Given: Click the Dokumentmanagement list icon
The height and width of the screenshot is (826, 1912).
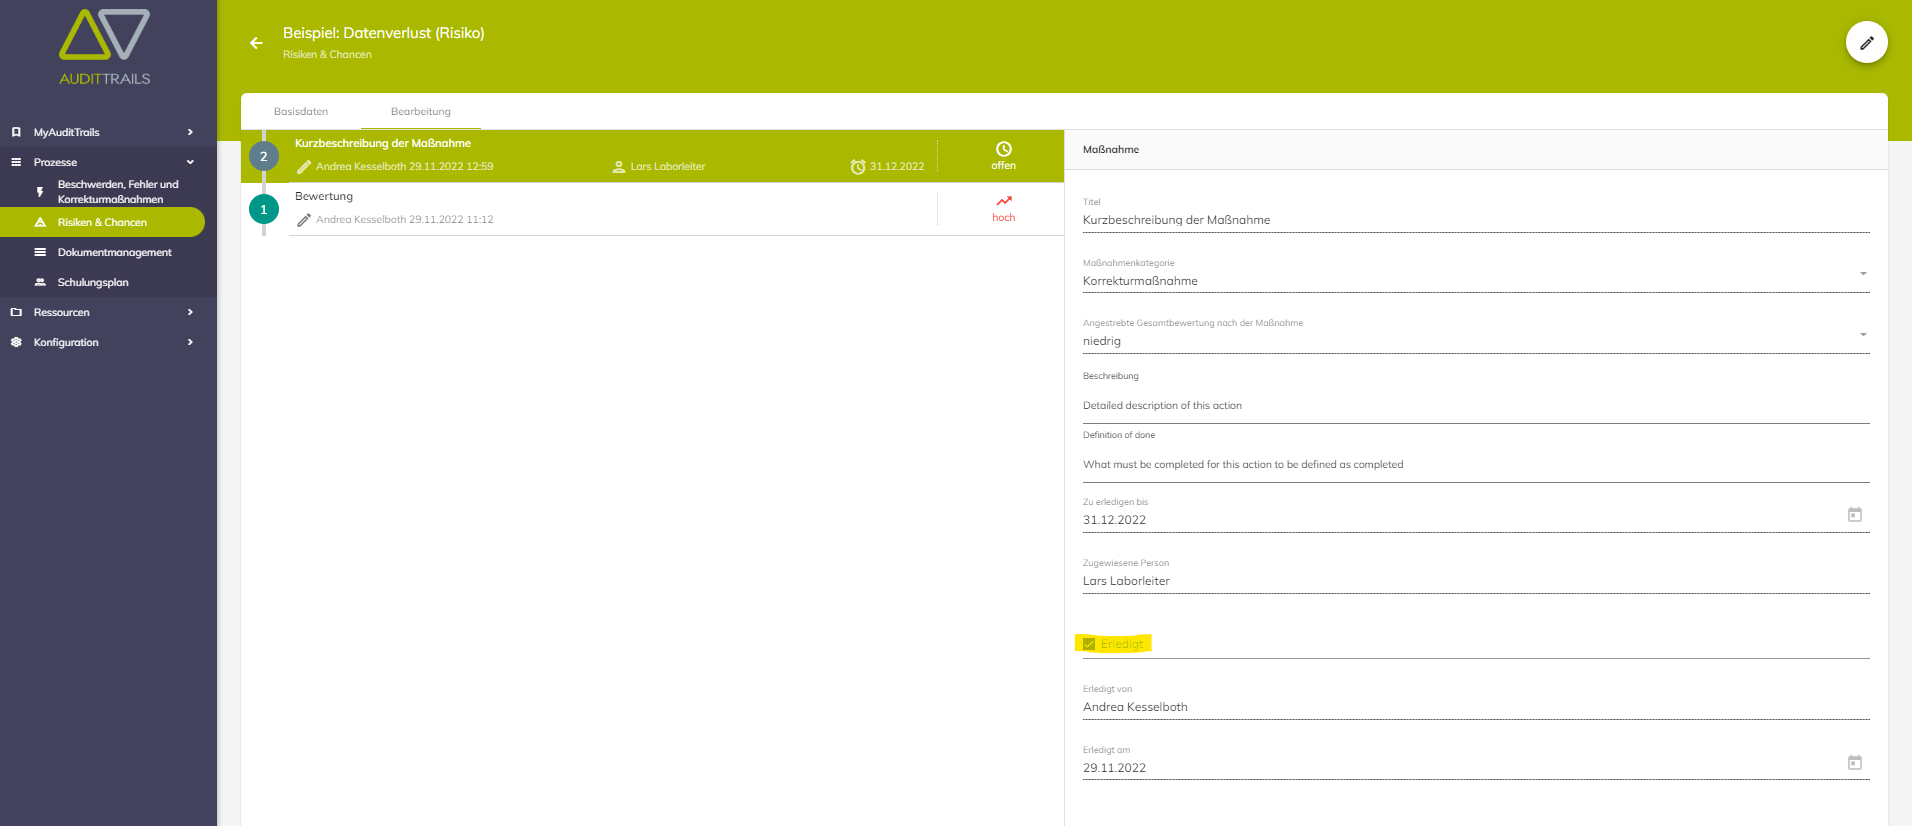Looking at the screenshot, I should pyautogui.click(x=40, y=252).
